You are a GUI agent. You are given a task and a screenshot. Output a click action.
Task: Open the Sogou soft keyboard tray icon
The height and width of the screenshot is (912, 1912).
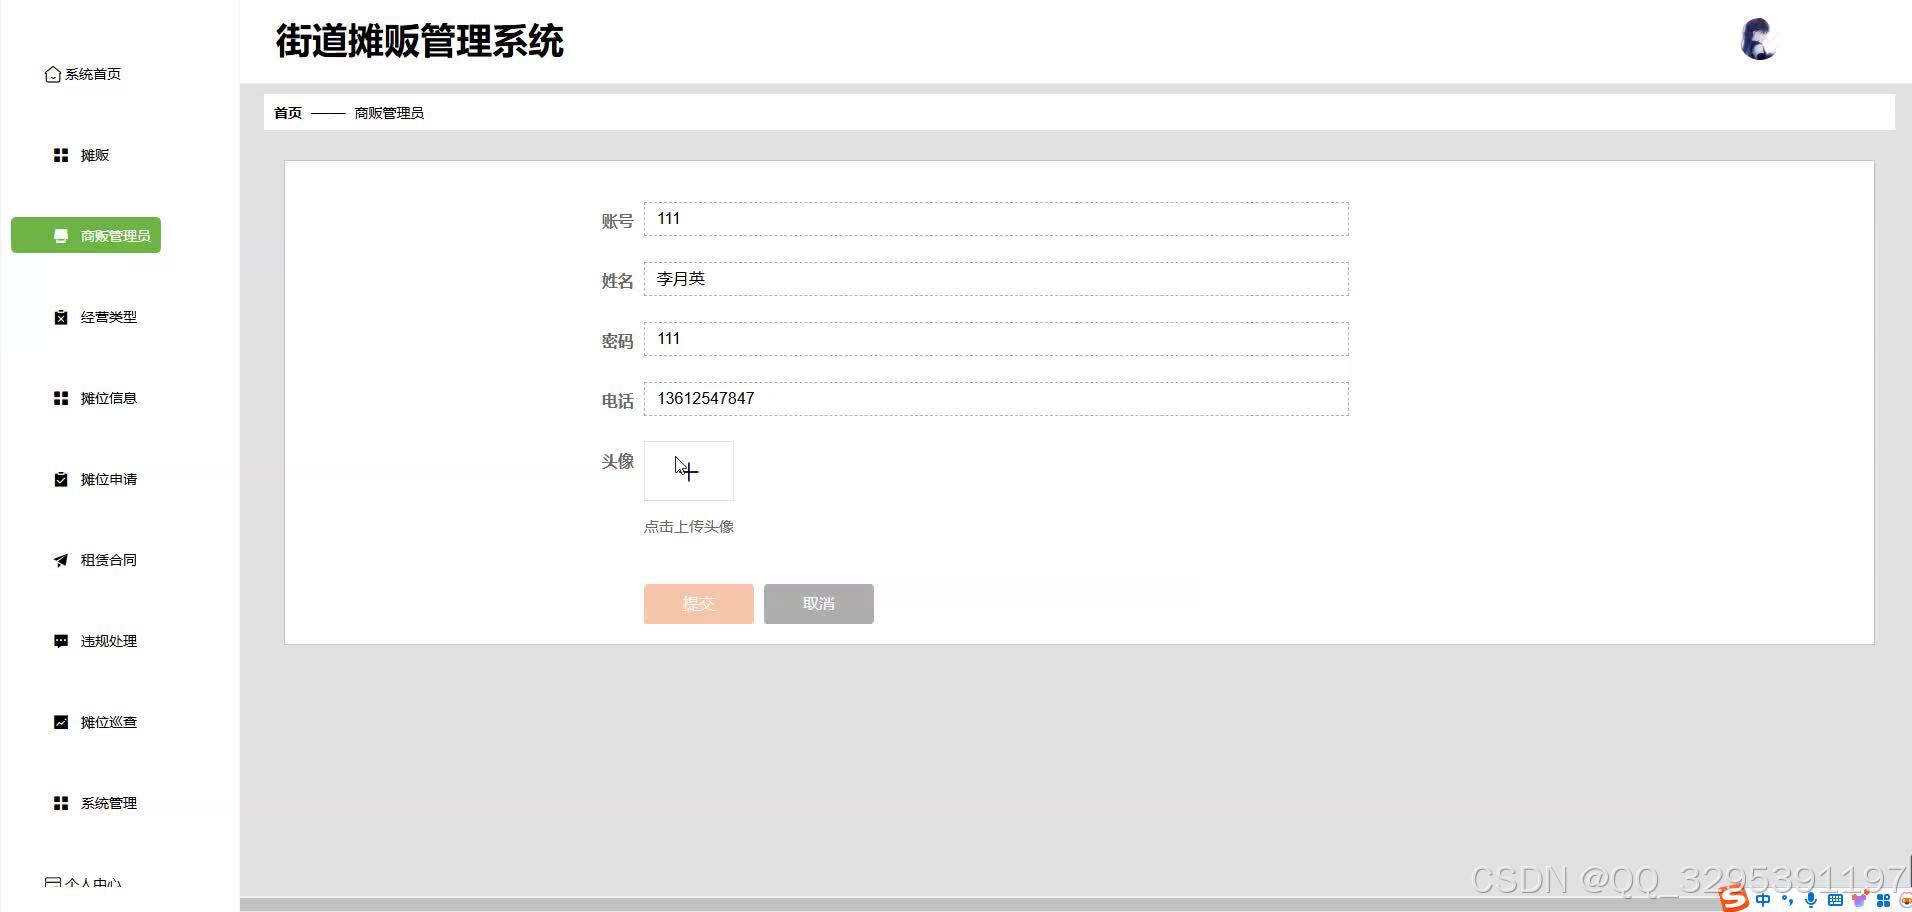1835,900
